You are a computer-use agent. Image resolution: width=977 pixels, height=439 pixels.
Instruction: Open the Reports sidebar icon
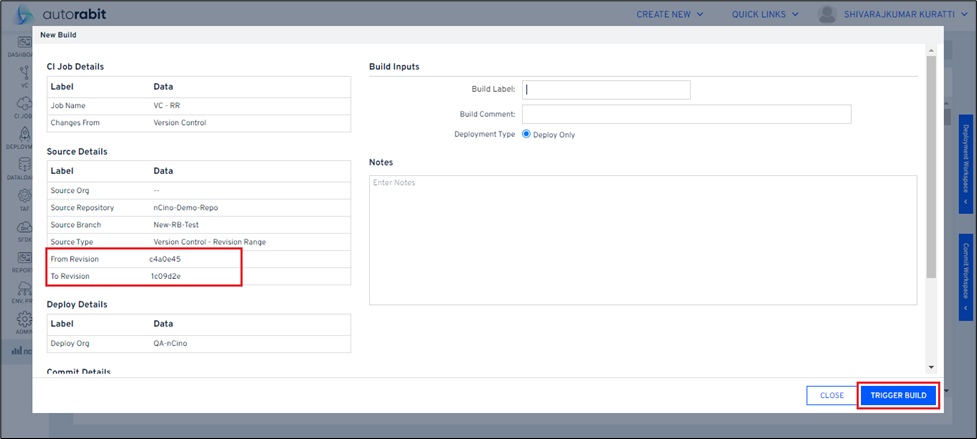tap(18, 260)
